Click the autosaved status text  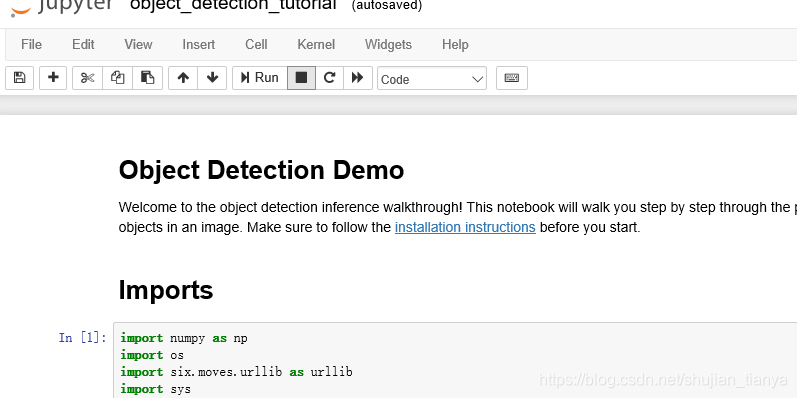[386, 6]
